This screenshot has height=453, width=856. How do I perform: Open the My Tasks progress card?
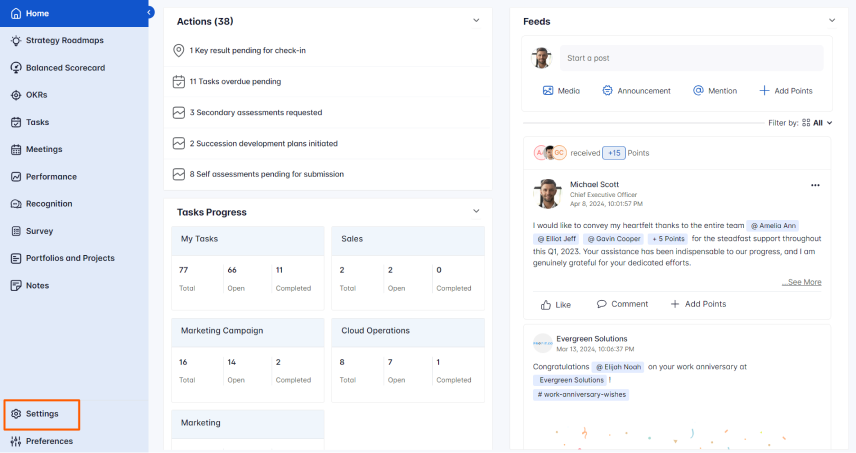point(248,268)
